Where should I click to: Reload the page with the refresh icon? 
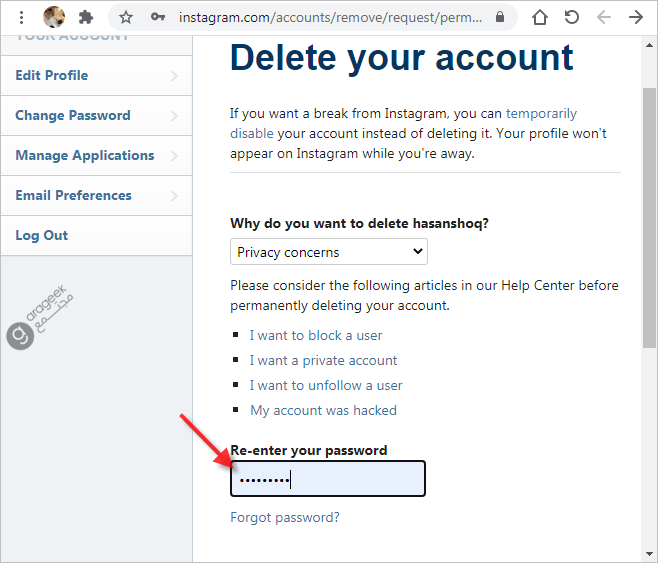pos(572,17)
